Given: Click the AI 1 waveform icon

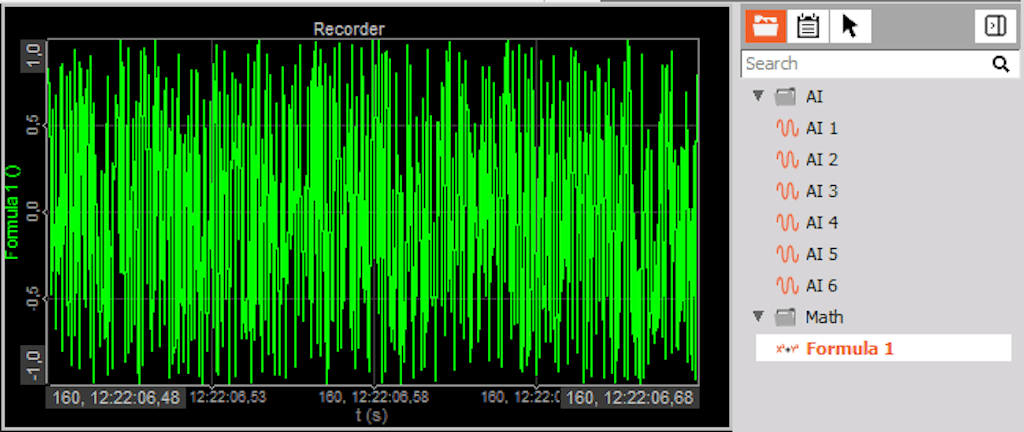Looking at the screenshot, I should pyautogui.click(x=788, y=129).
